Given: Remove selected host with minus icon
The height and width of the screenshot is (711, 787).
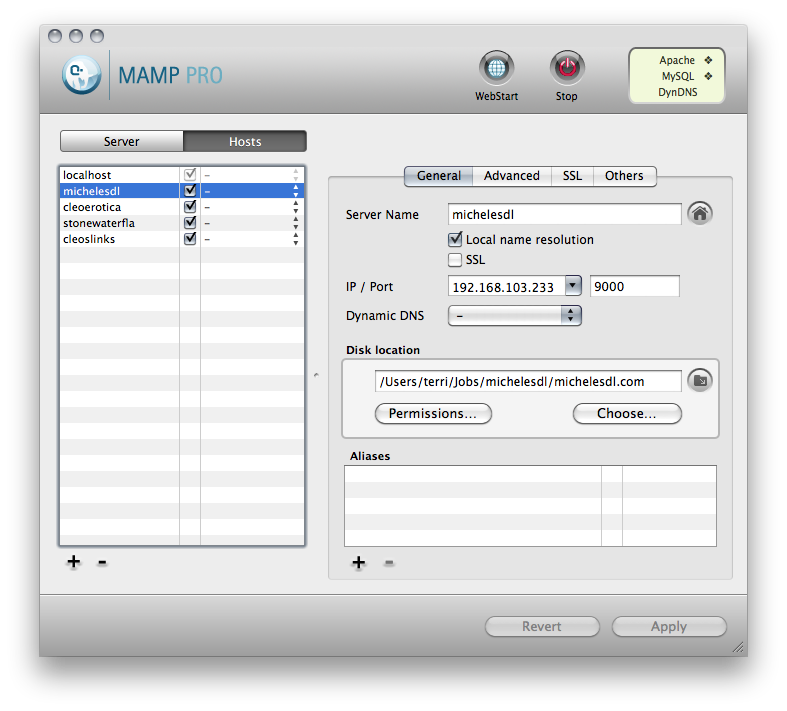Looking at the screenshot, I should coord(102,562).
